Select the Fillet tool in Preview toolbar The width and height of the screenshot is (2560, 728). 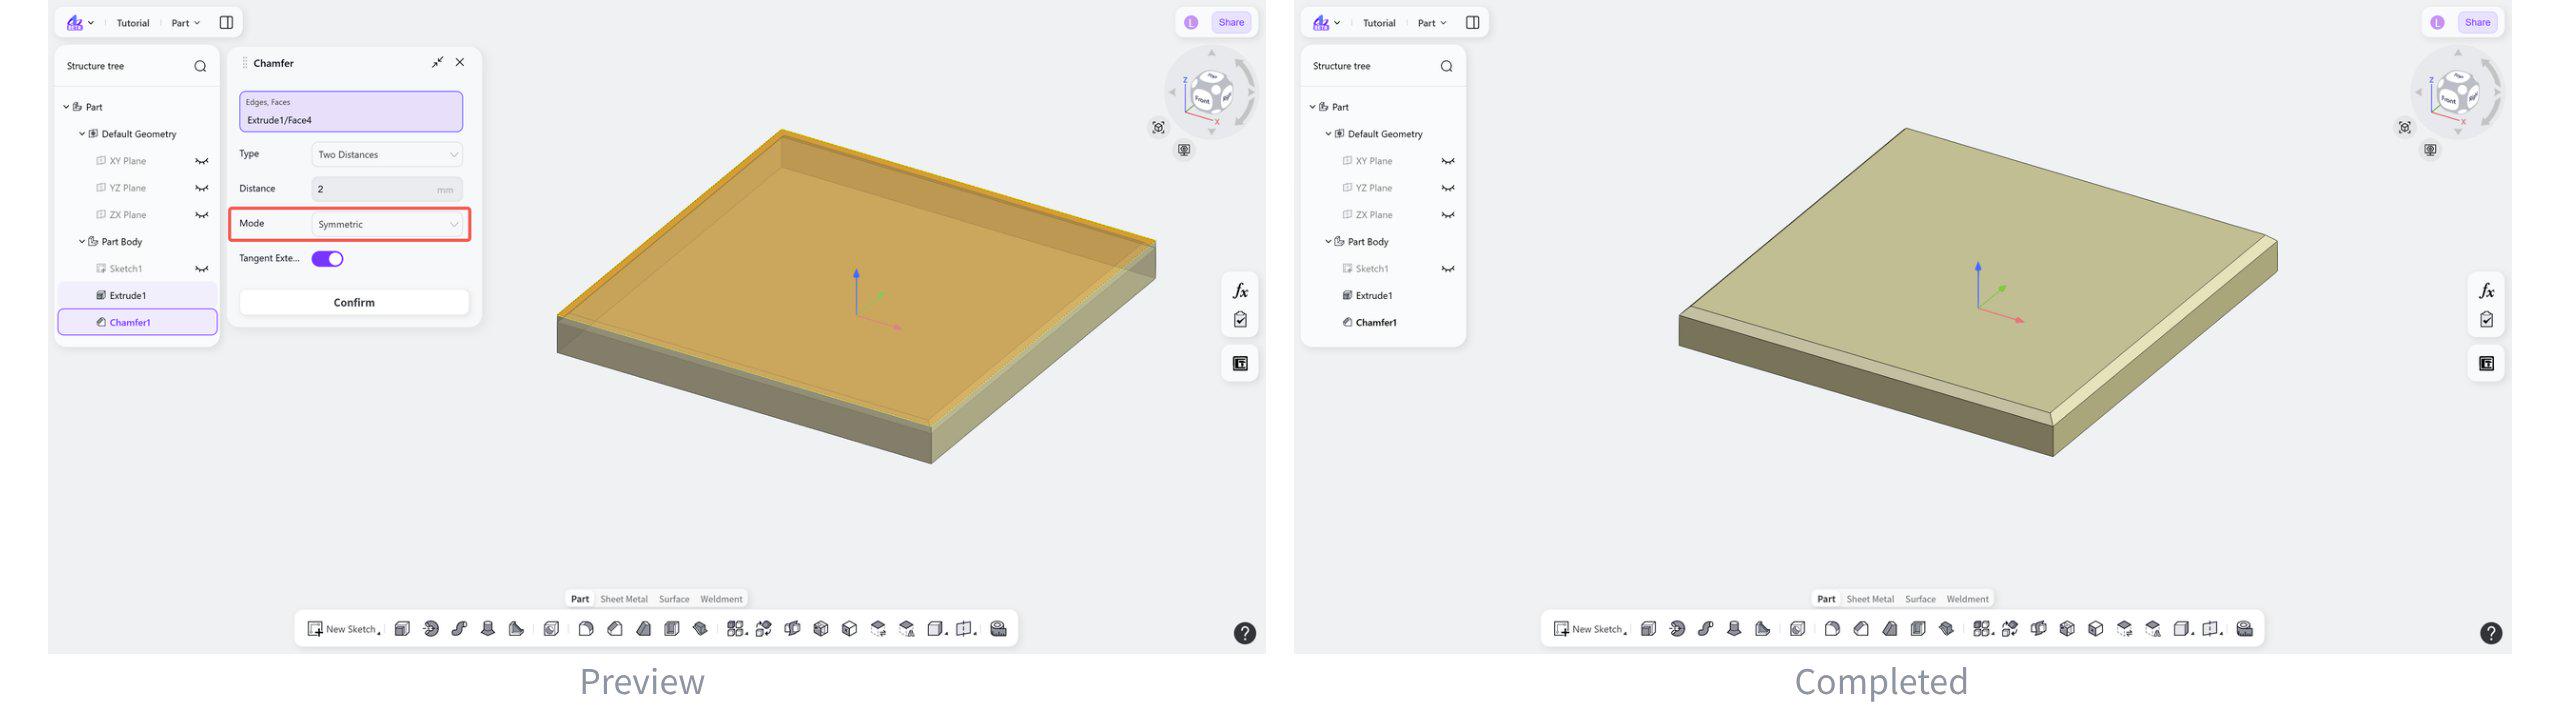(586, 629)
